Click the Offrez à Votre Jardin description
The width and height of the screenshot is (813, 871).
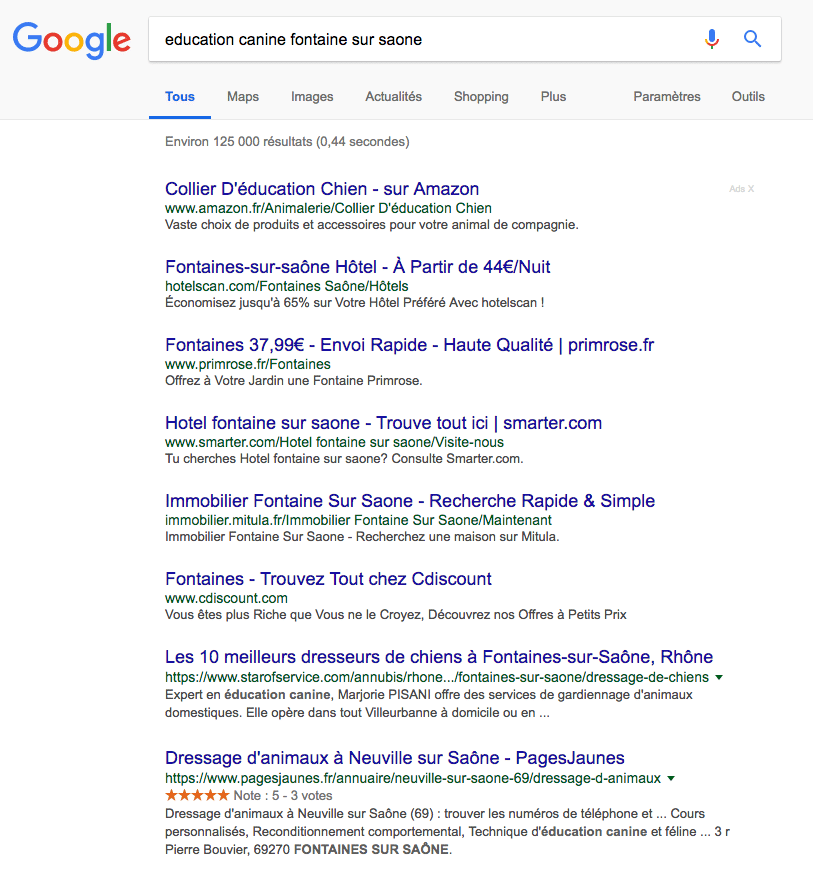[294, 381]
